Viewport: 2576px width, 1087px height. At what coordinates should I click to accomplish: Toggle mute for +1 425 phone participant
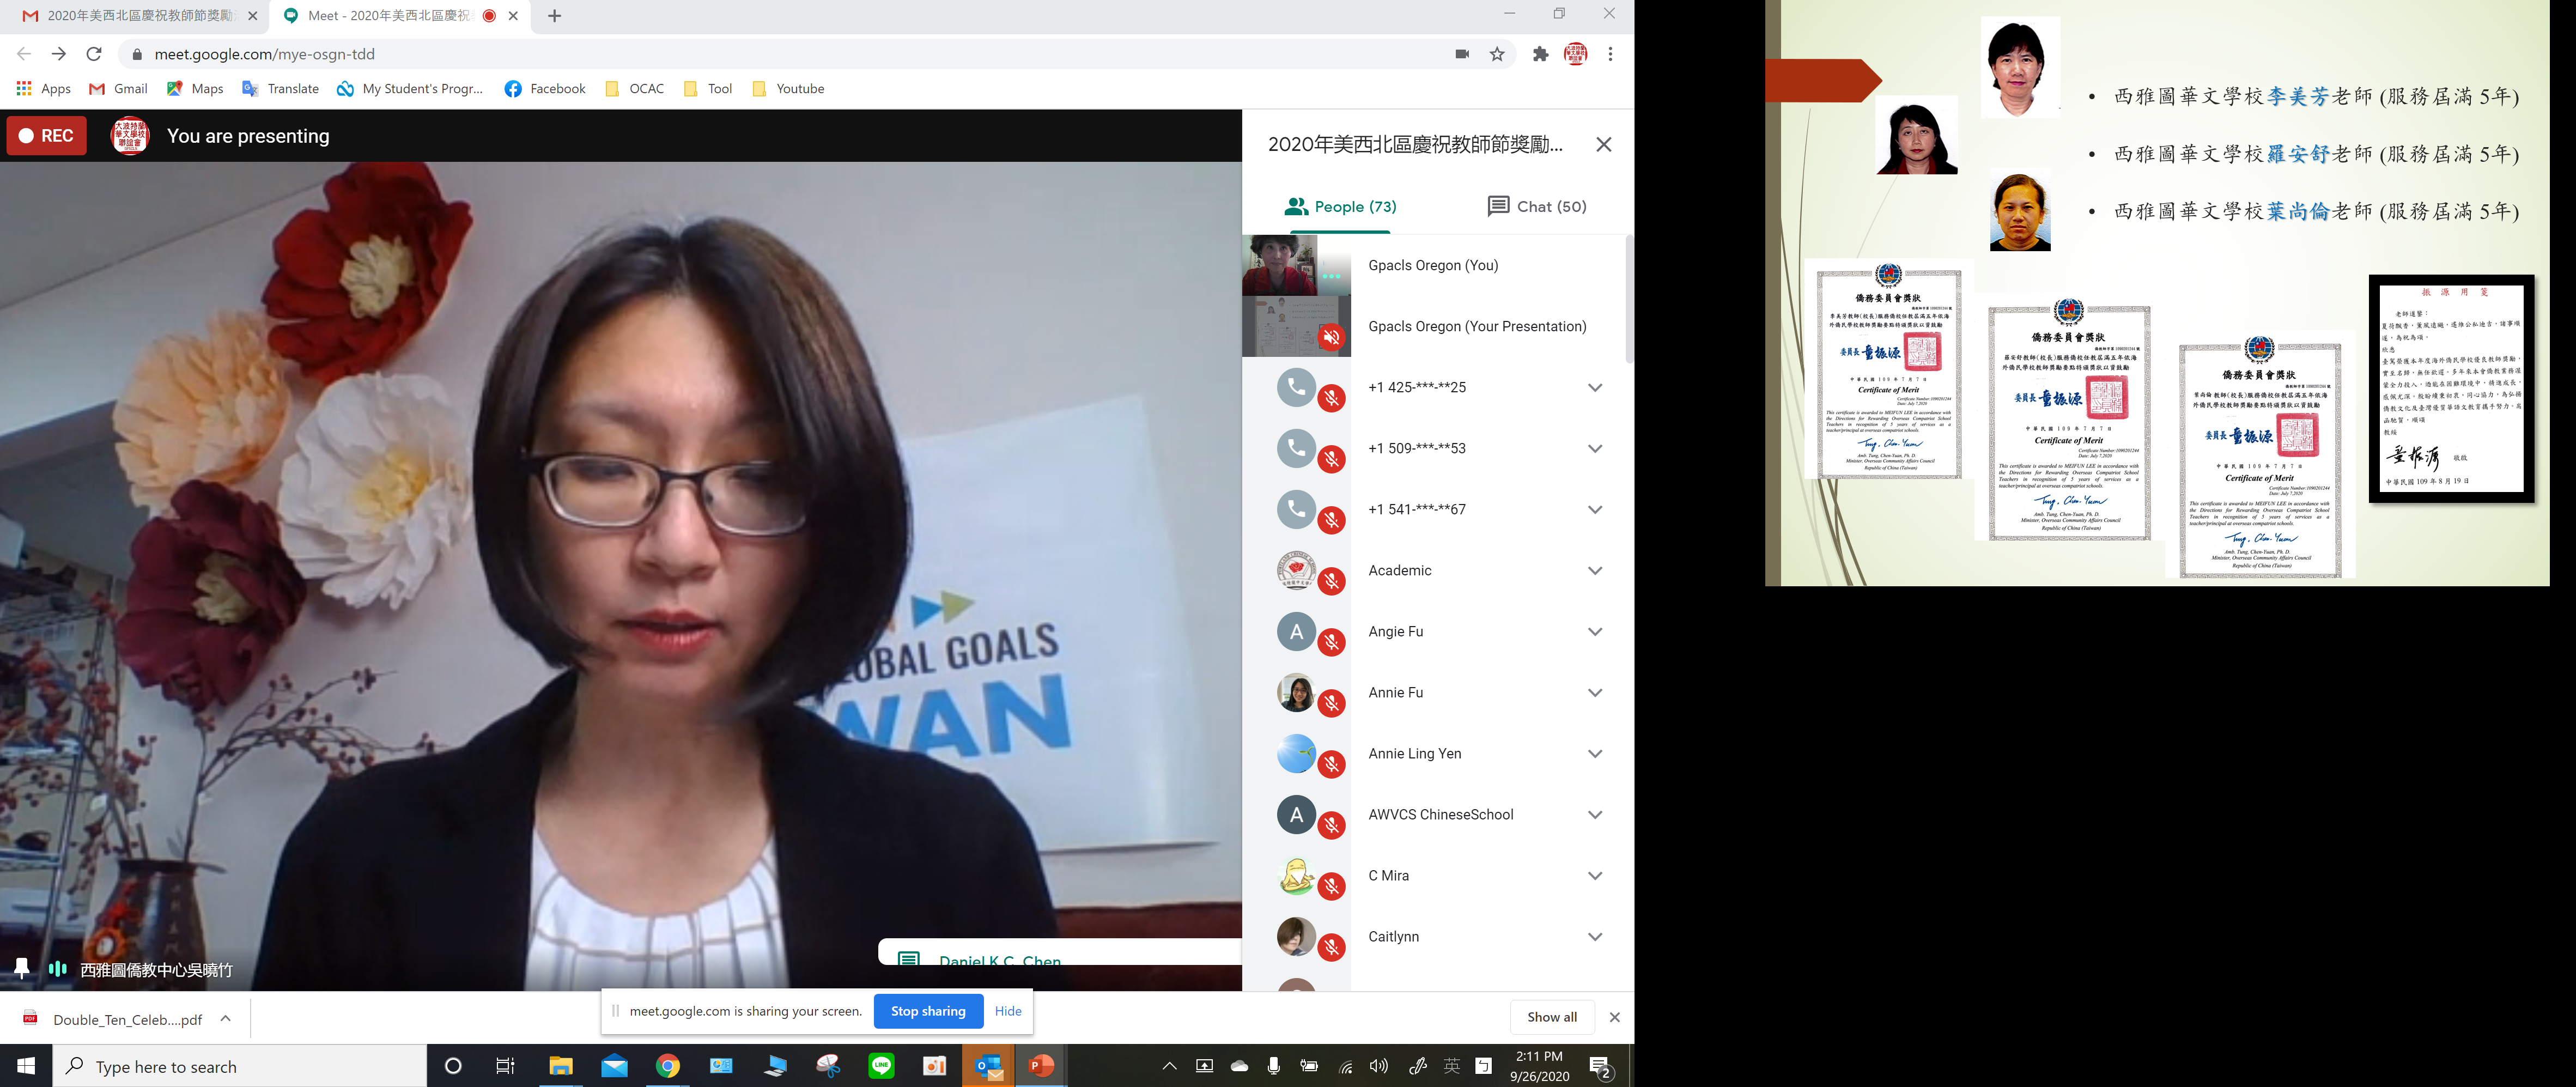click(x=1331, y=399)
